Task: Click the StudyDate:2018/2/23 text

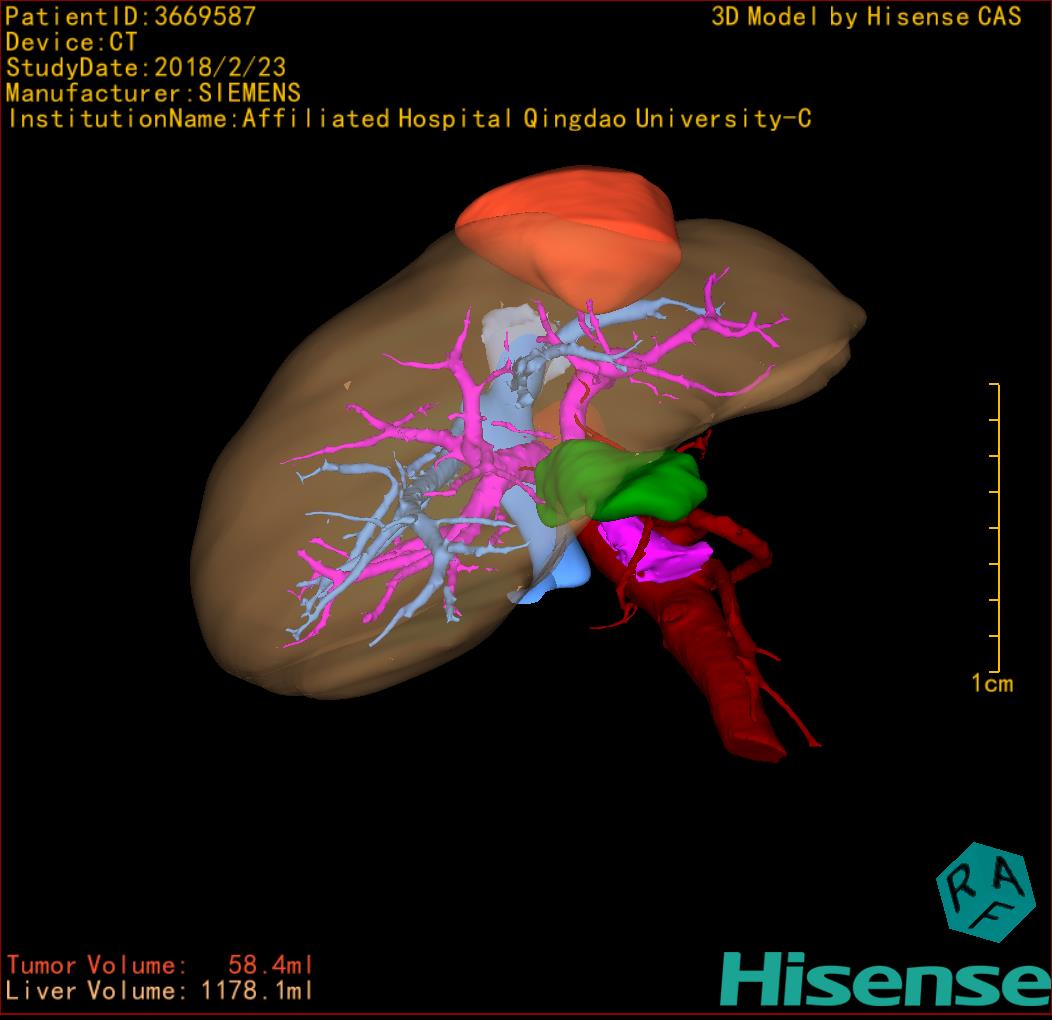Action: 146,68
